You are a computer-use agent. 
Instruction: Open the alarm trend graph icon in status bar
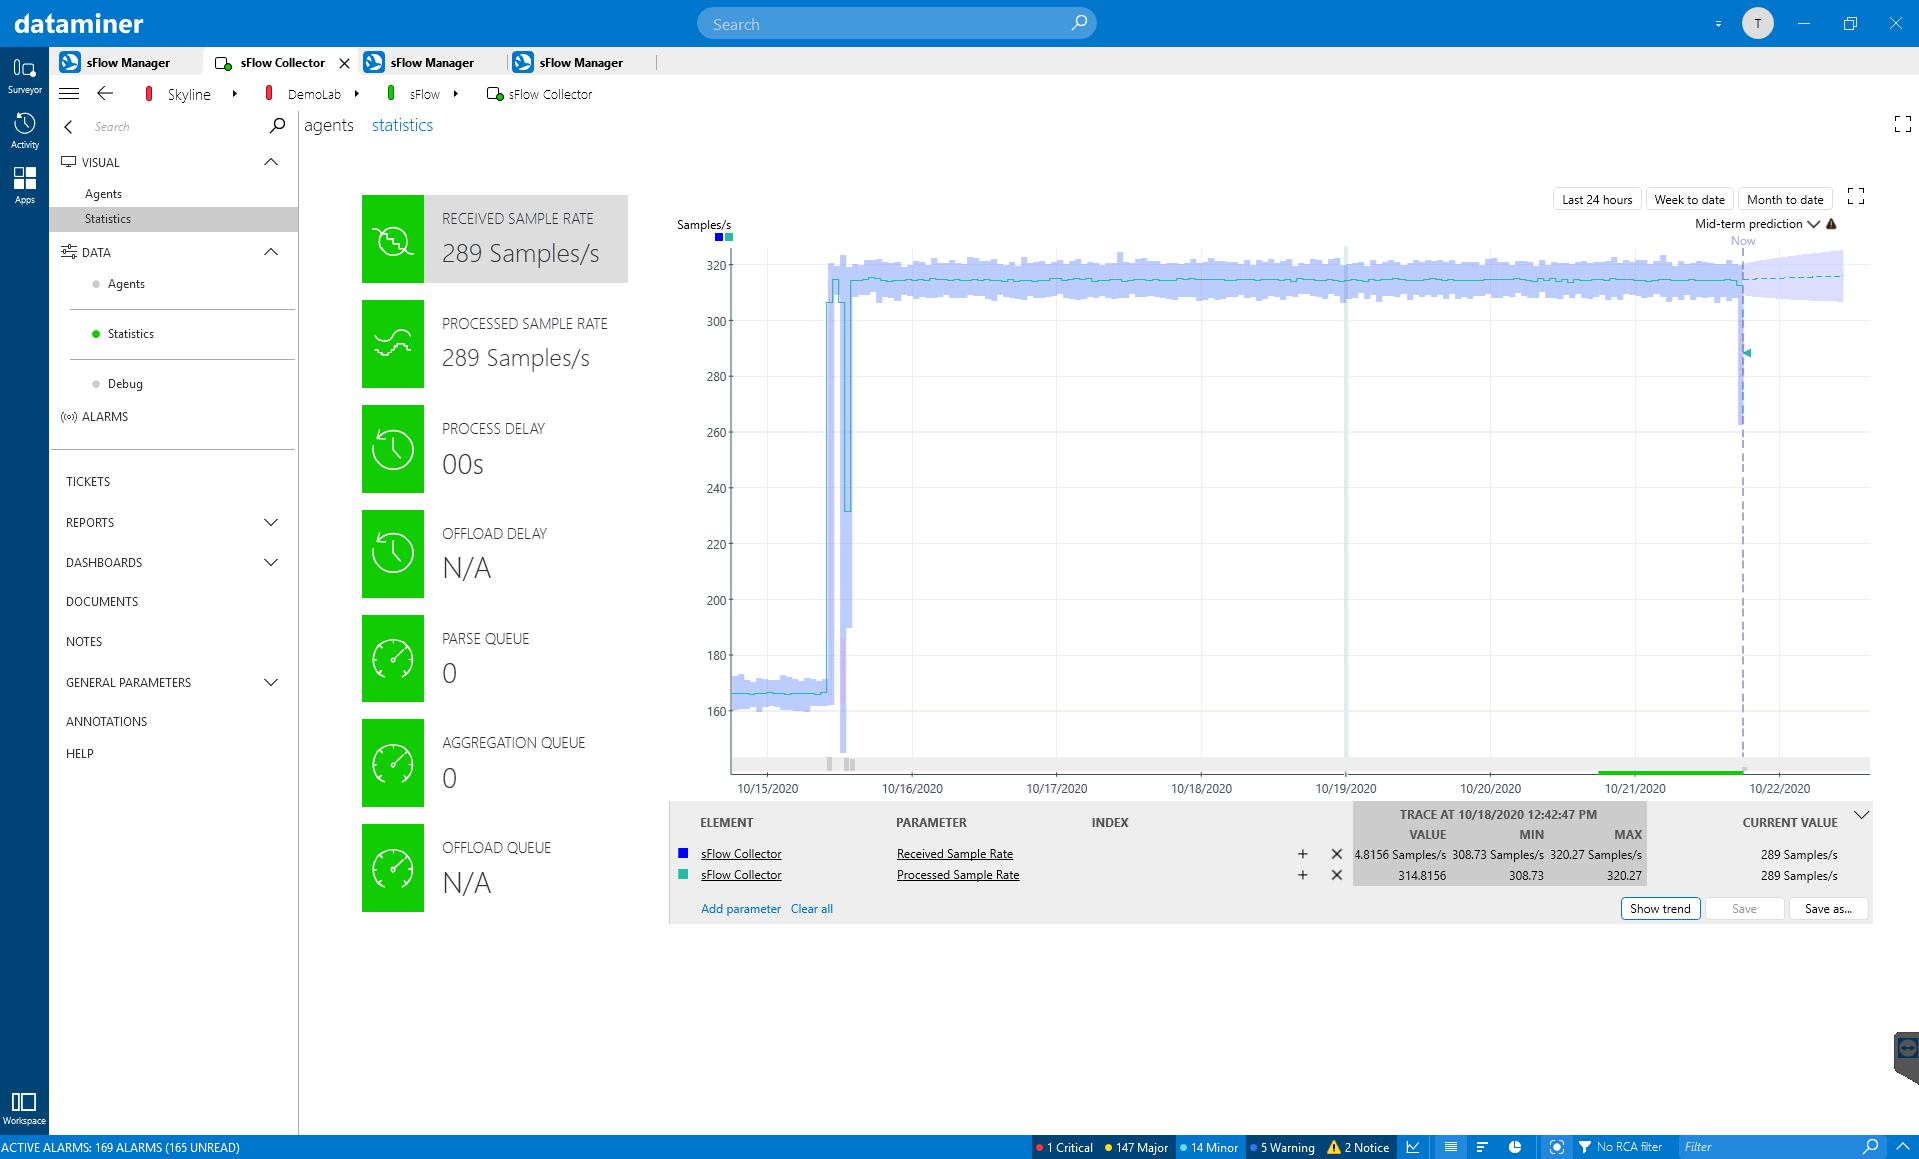pyautogui.click(x=1413, y=1147)
